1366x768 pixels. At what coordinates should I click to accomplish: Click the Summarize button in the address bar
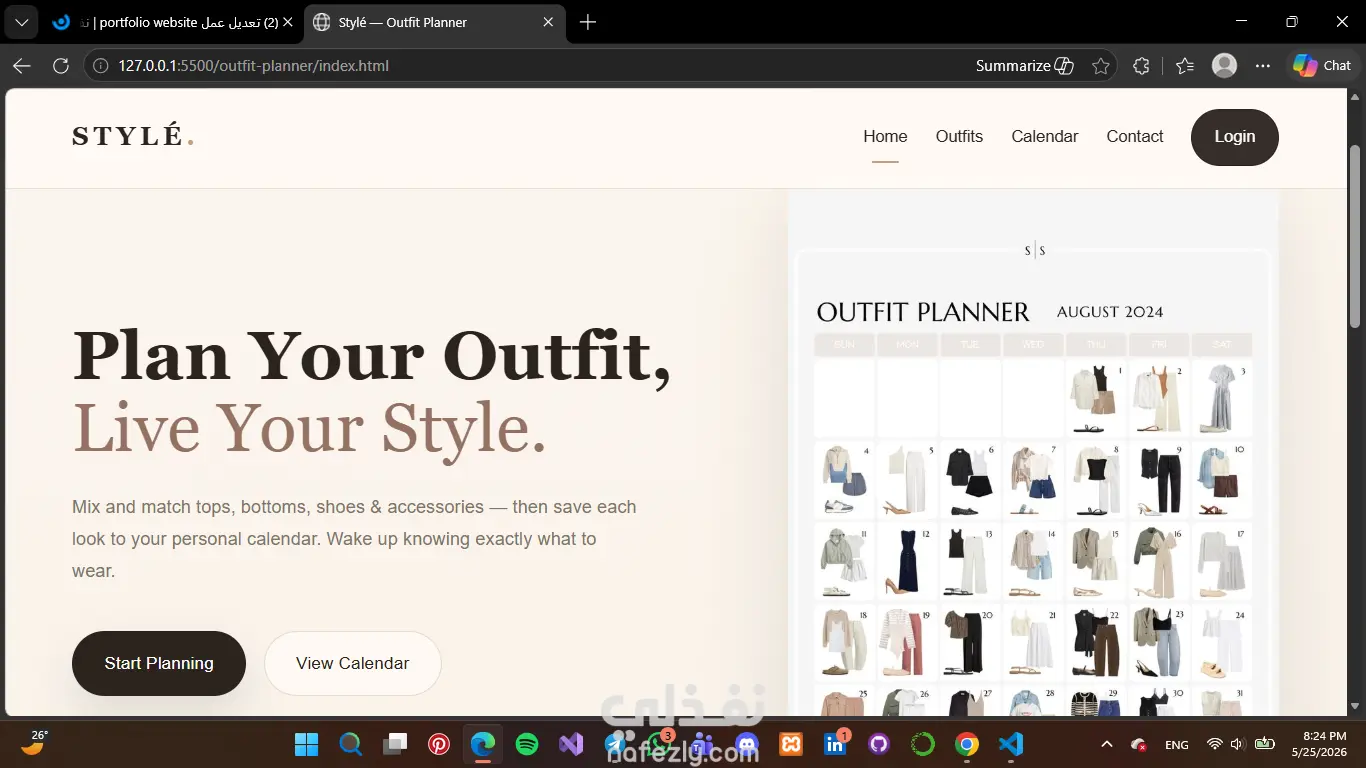(1025, 66)
